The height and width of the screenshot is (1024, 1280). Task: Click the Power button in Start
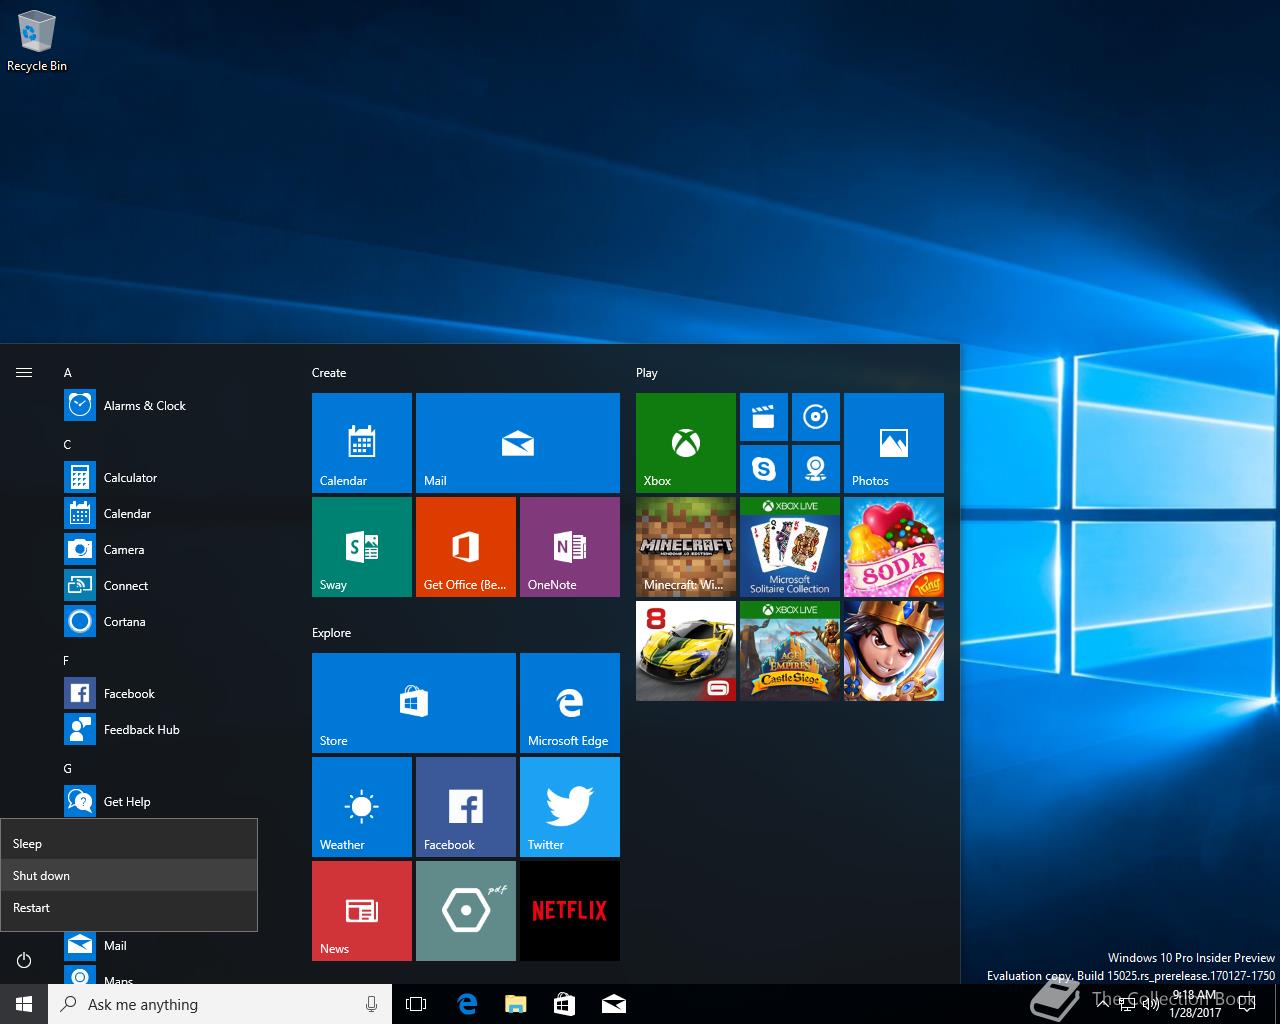[x=24, y=961]
